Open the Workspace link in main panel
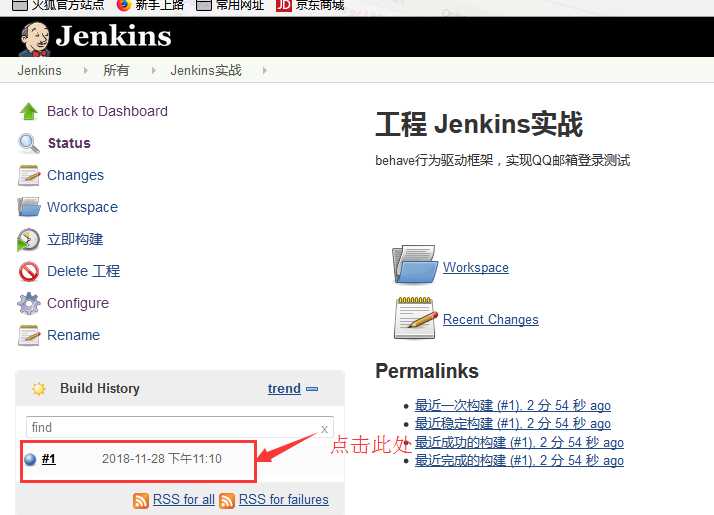 (476, 268)
